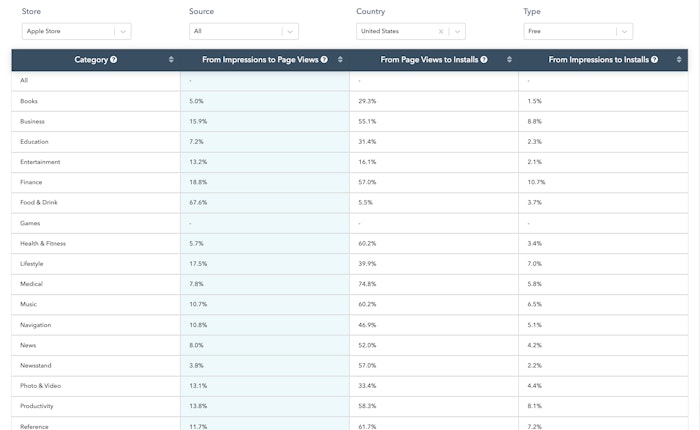Expand the Source dropdown set to All
Screen dimensions: 700x430
point(290,31)
